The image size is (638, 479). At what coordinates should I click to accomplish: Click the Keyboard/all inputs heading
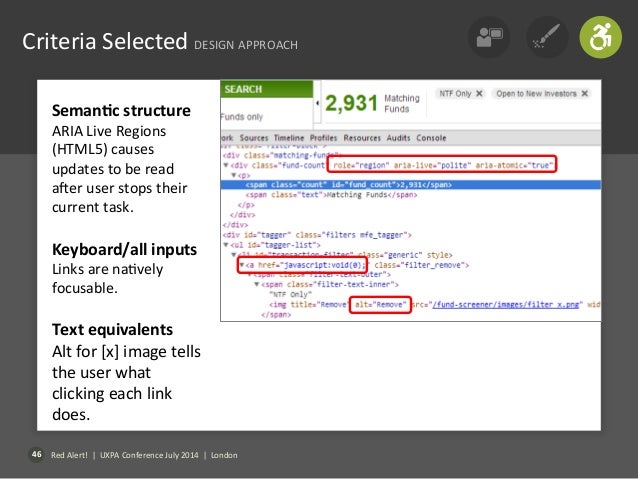pyautogui.click(x=125, y=249)
